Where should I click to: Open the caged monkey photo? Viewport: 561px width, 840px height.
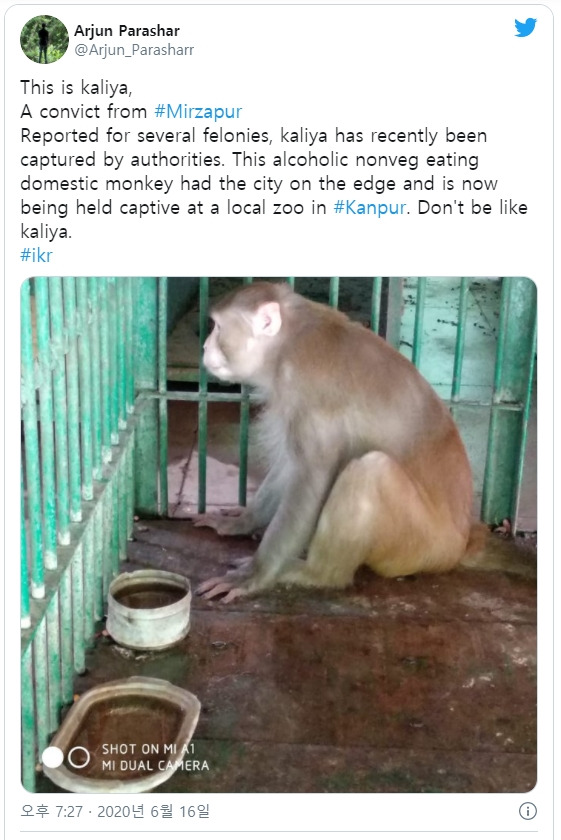(x=279, y=535)
